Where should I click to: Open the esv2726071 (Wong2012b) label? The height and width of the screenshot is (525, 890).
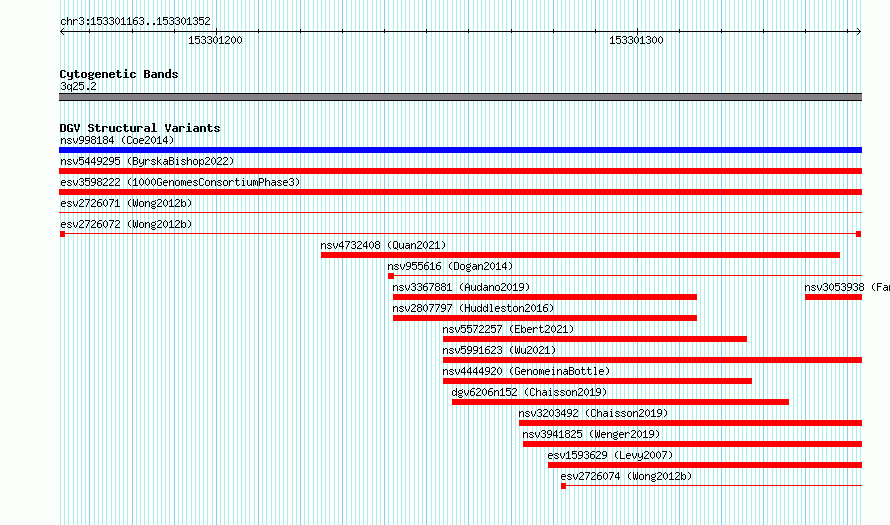pyautogui.click(x=126, y=203)
